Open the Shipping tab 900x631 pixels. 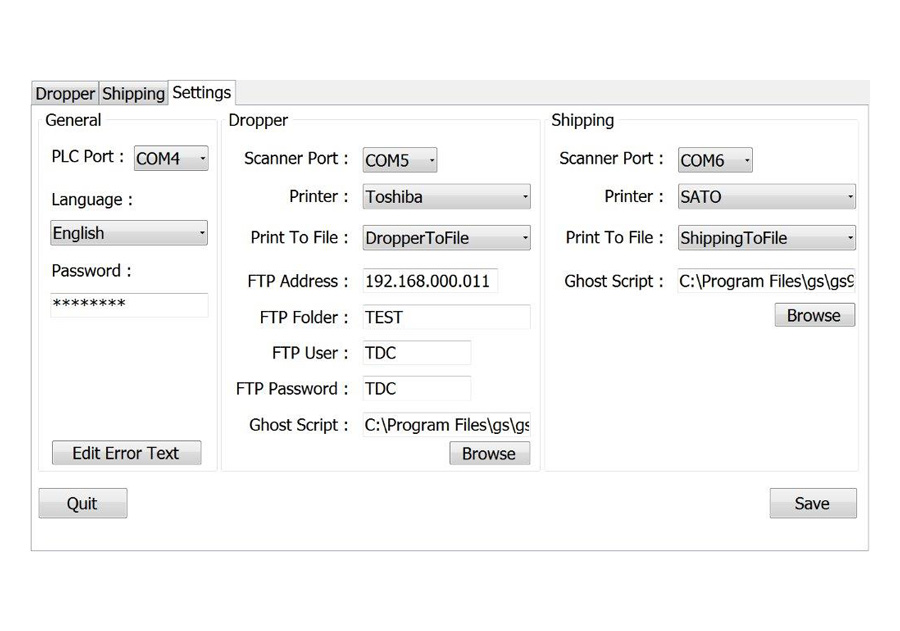[x=133, y=93]
